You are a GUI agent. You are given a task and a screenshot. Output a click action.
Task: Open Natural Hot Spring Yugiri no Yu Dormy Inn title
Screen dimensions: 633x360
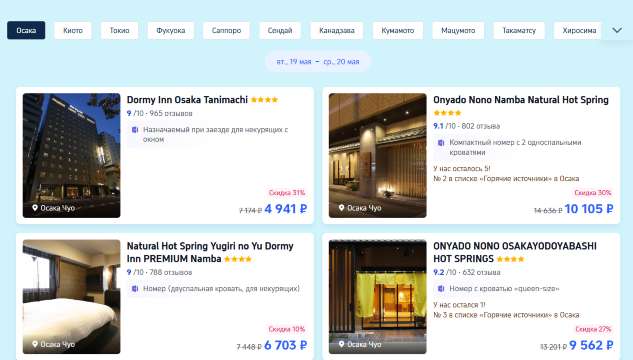coord(210,252)
